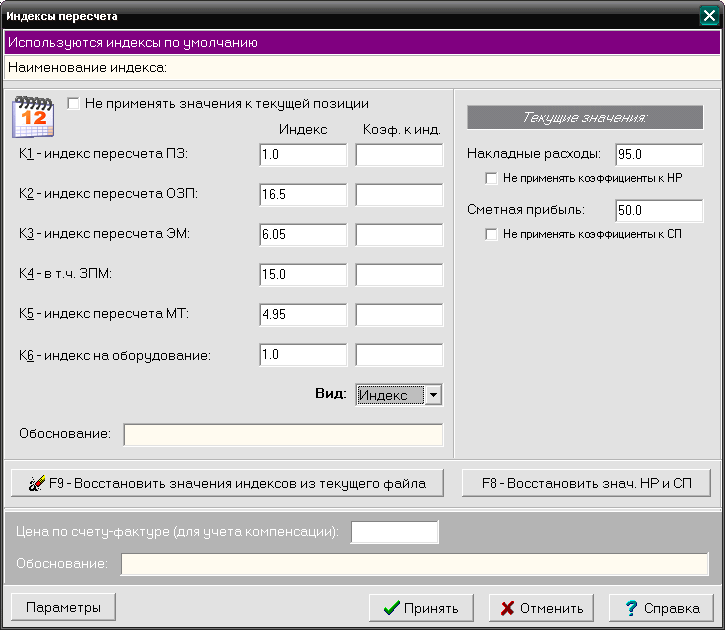Click F8 Восстановить знач. НР и СП
725x630 pixels.
pyautogui.click(x=586, y=483)
